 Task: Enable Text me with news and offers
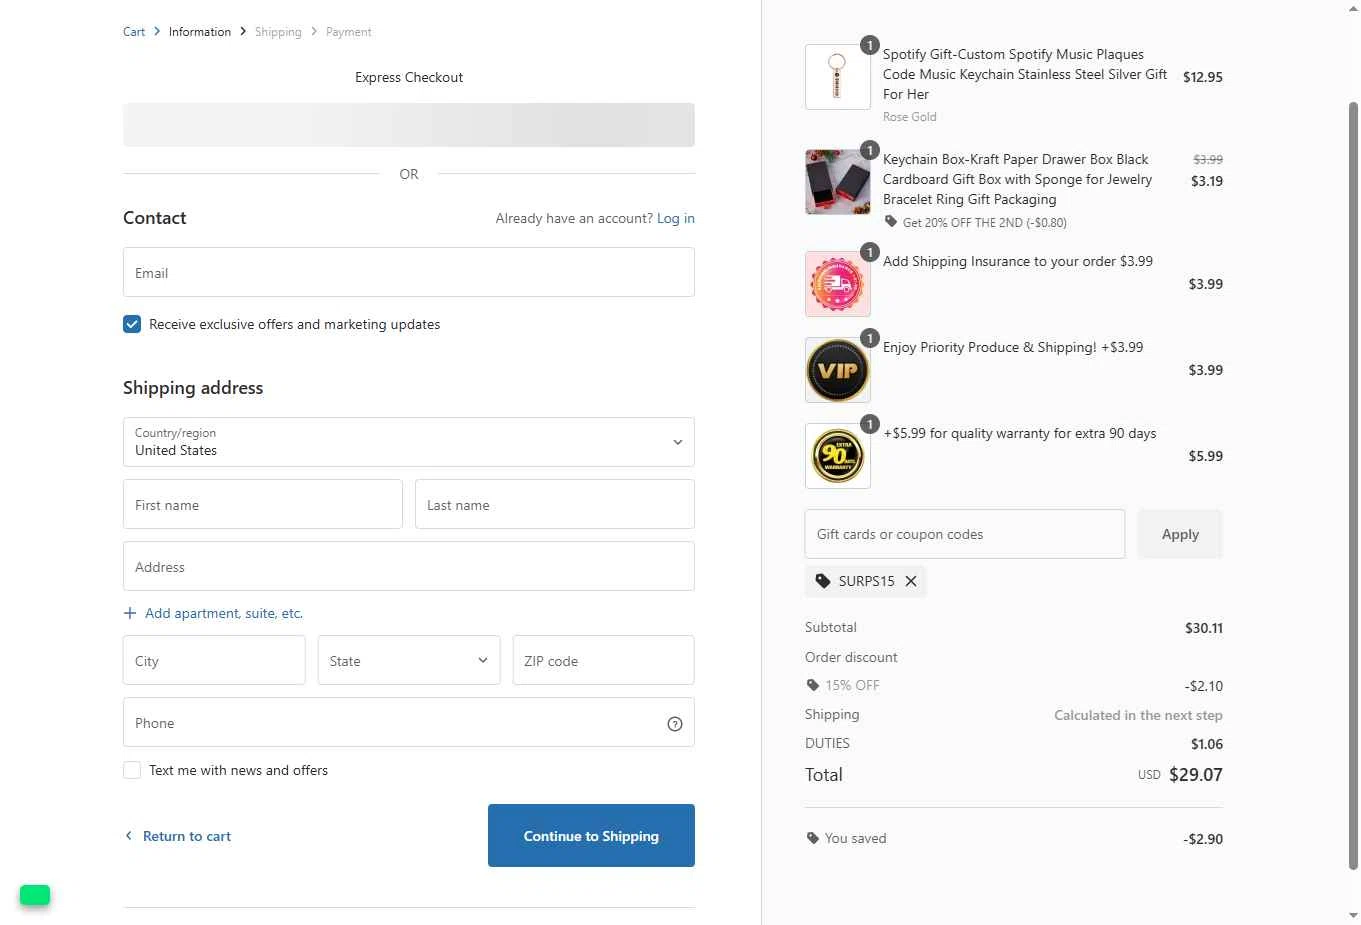pyautogui.click(x=132, y=770)
